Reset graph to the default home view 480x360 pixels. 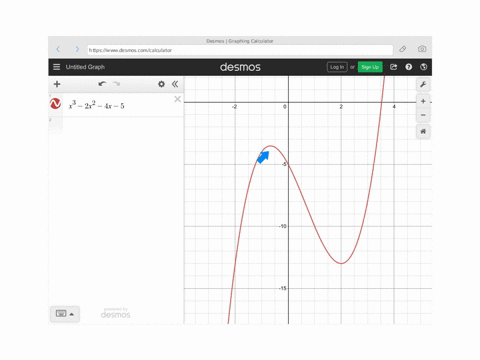coord(423,131)
